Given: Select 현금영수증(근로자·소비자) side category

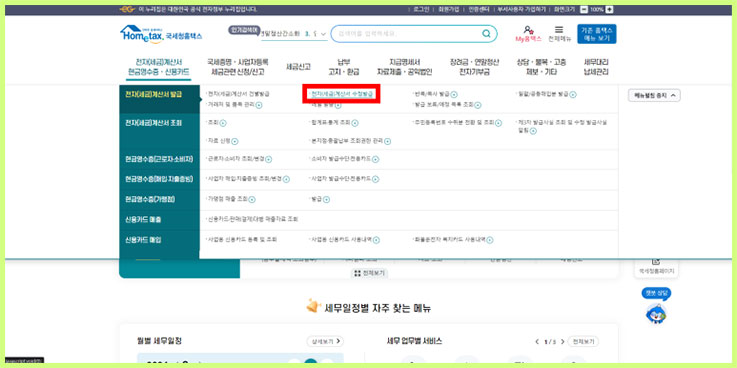Looking at the screenshot, I should click(160, 160).
